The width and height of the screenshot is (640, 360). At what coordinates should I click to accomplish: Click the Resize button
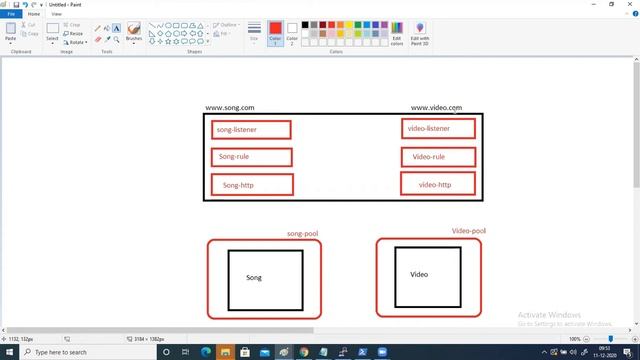coord(73,33)
